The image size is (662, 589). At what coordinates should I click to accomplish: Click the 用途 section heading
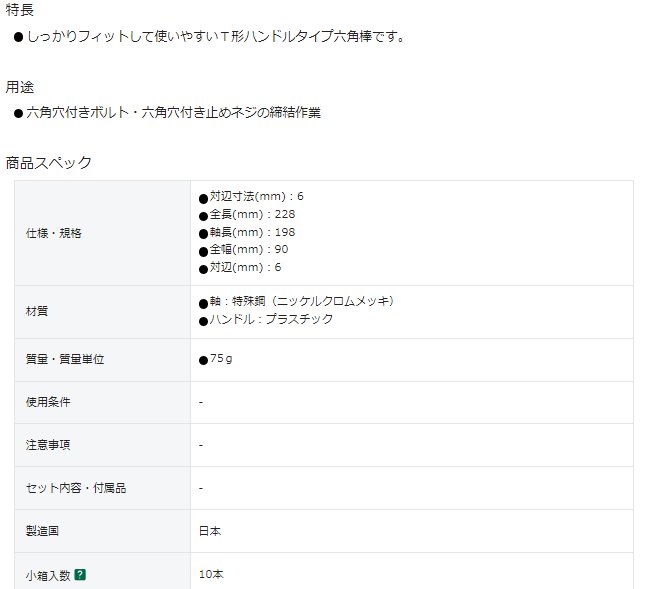pyautogui.click(x=21, y=87)
